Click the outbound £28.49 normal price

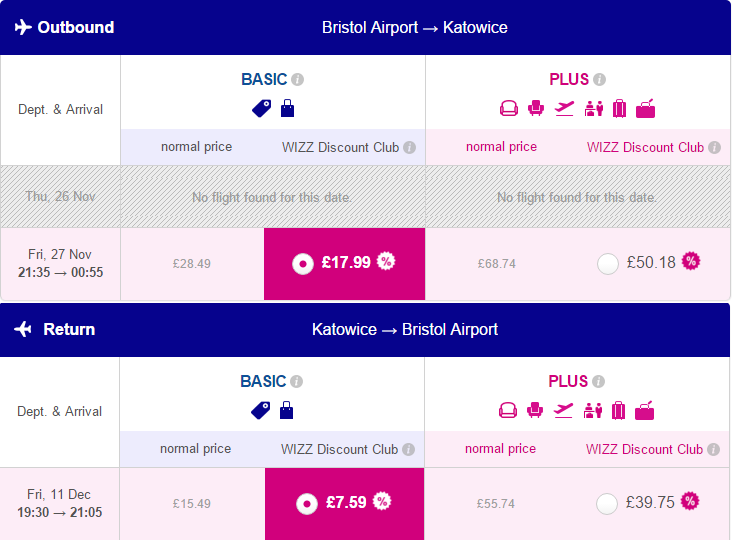click(x=192, y=264)
